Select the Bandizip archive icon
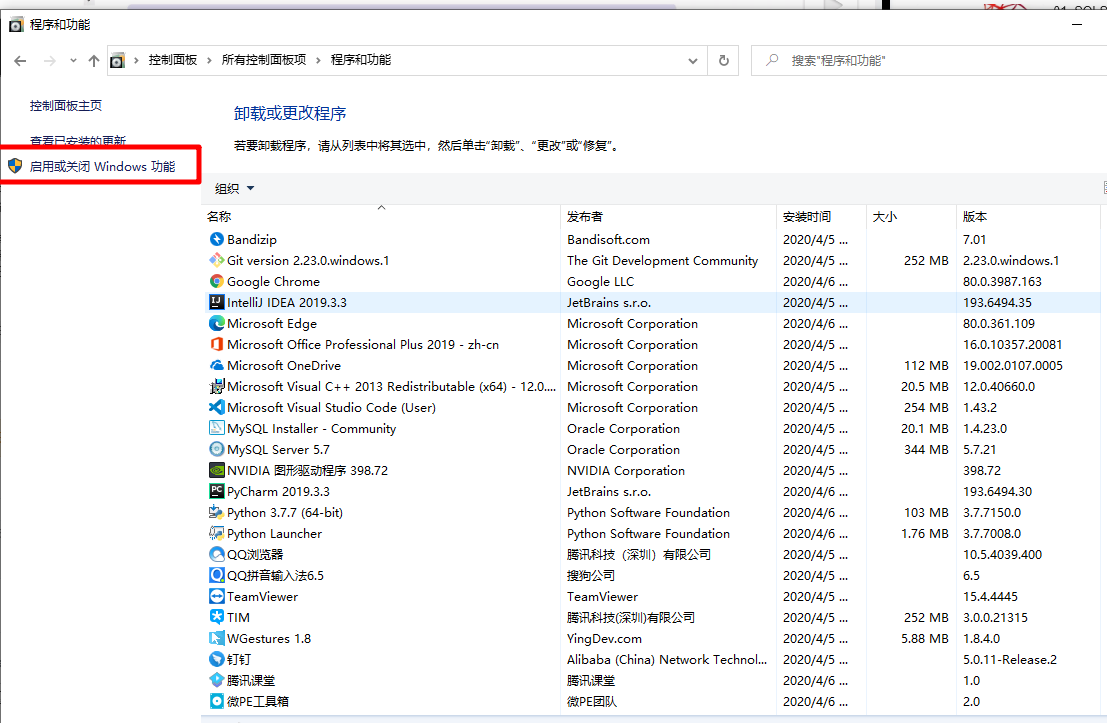 217,239
